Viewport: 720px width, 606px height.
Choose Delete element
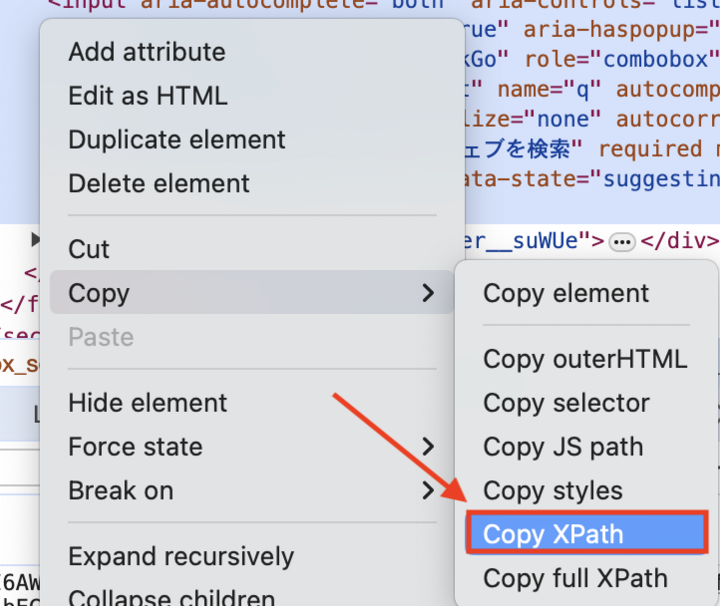tap(158, 184)
